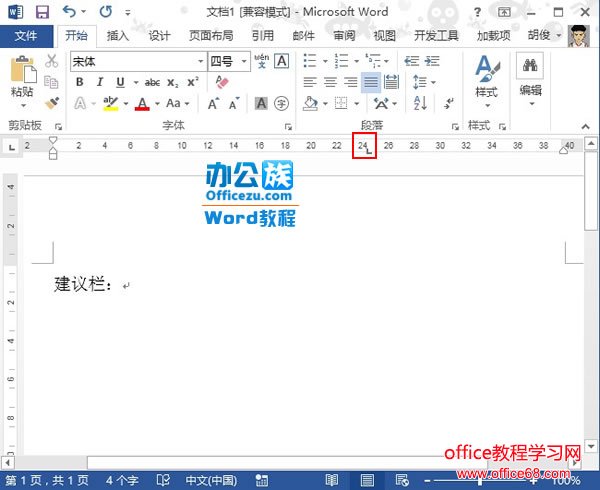Apply enclosed character (circled 字)
This screenshot has width=600, height=490.
pyautogui.click(x=282, y=103)
